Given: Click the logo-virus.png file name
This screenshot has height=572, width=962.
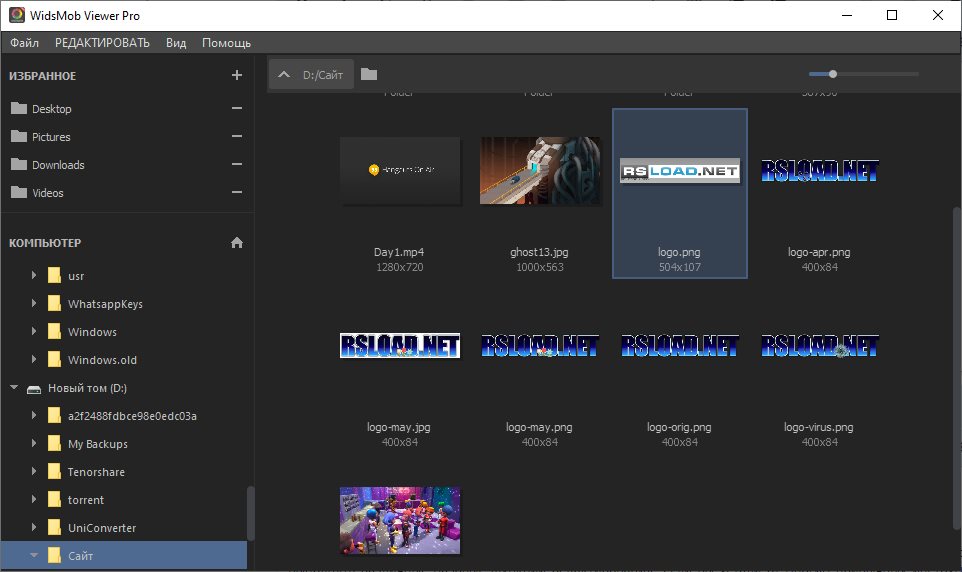Looking at the screenshot, I should pyautogui.click(x=818, y=427).
